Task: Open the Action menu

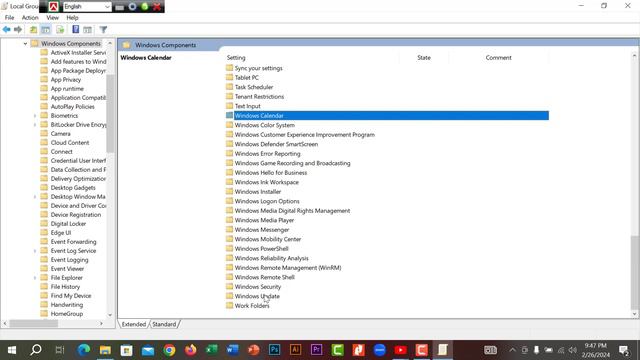Action: [x=30, y=18]
